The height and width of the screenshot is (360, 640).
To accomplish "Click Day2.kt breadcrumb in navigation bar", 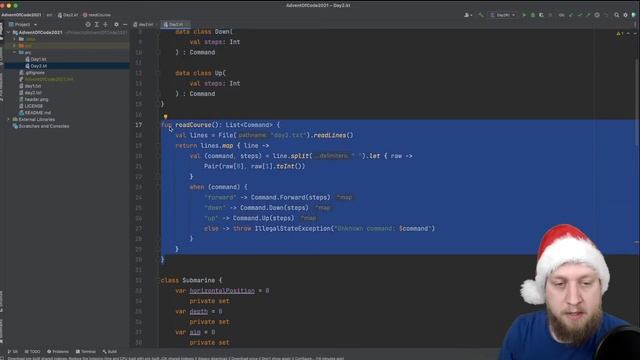I will pyautogui.click(x=68, y=15).
